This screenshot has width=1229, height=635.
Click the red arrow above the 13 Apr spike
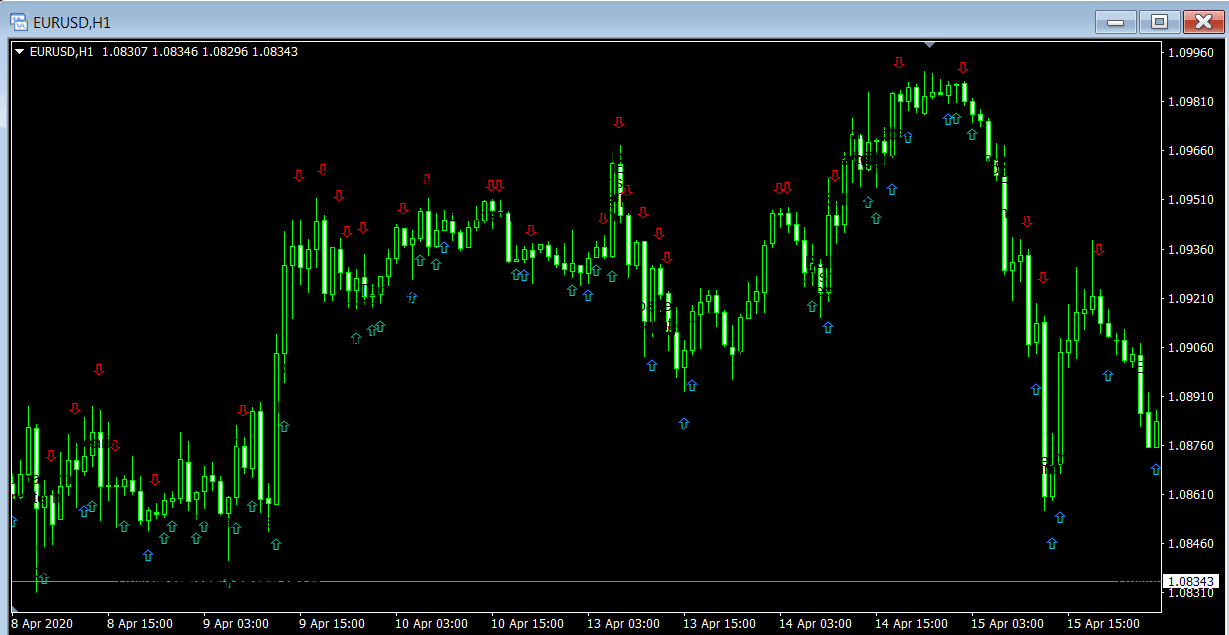tap(619, 123)
